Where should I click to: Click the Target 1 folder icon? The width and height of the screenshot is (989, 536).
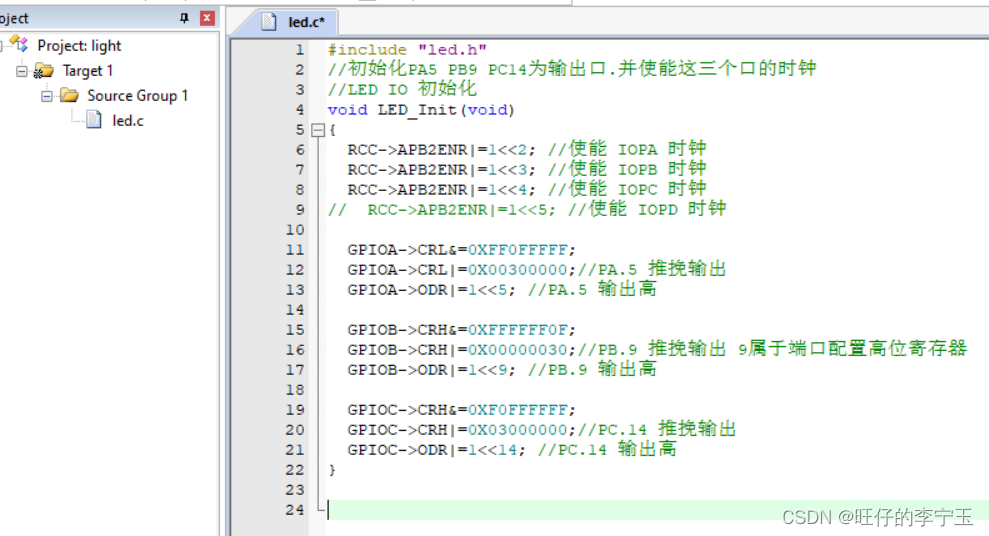click(x=44, y=71)
